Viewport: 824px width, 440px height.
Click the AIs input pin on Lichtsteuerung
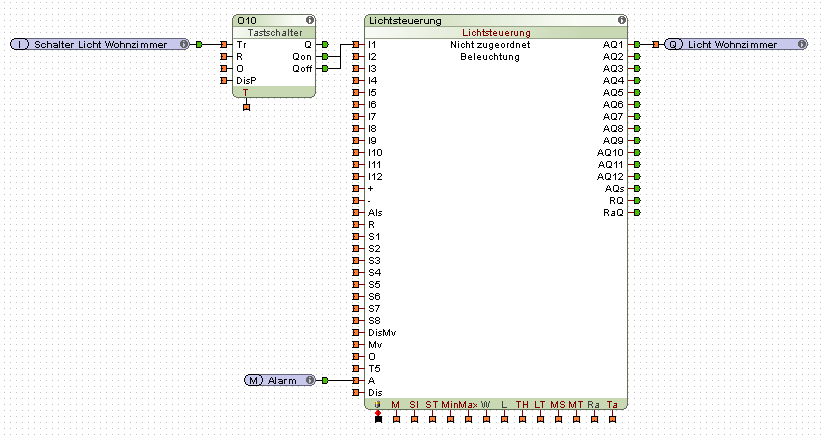[356, 213]
